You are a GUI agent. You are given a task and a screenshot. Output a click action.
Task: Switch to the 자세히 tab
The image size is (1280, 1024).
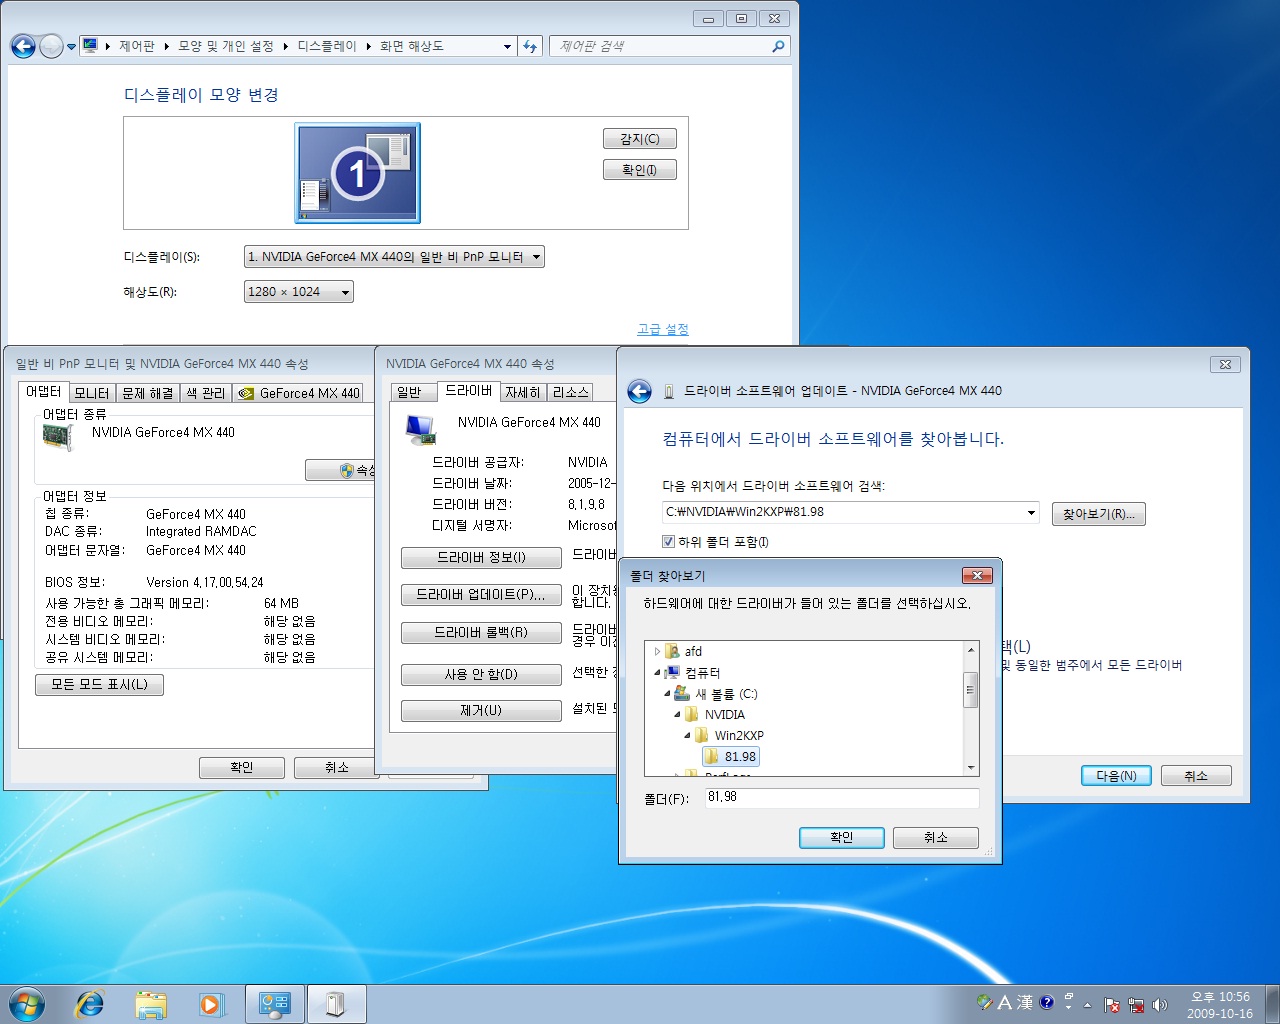pyautogui.click(x=522, y=392)
